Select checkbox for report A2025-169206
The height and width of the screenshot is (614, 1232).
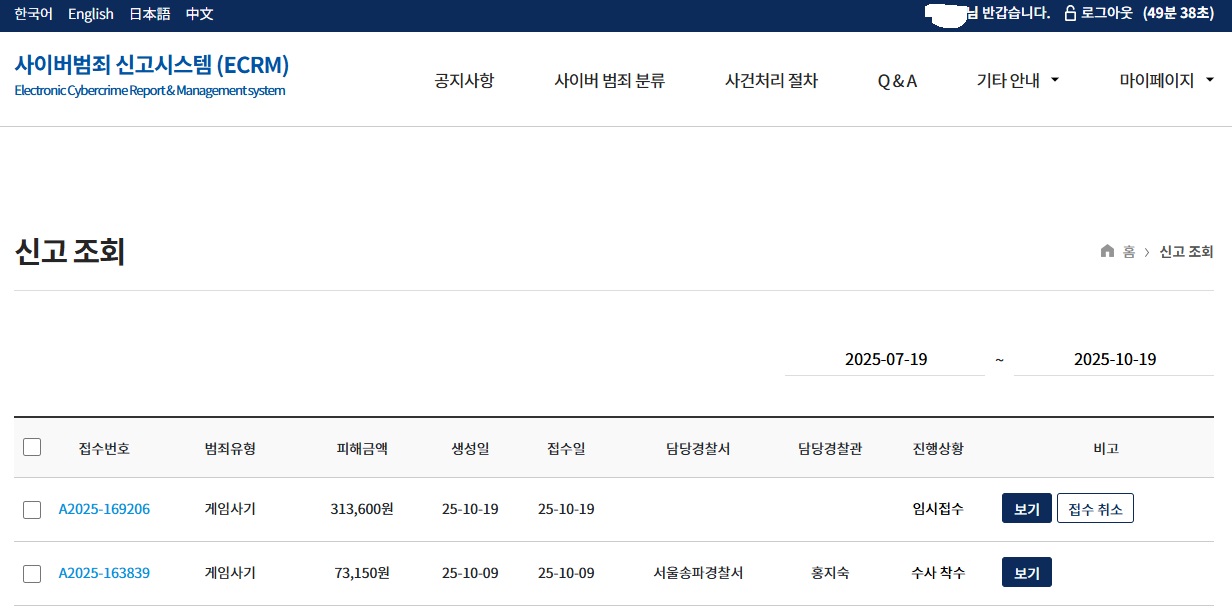pyautogui.click(x=32, y=509)
